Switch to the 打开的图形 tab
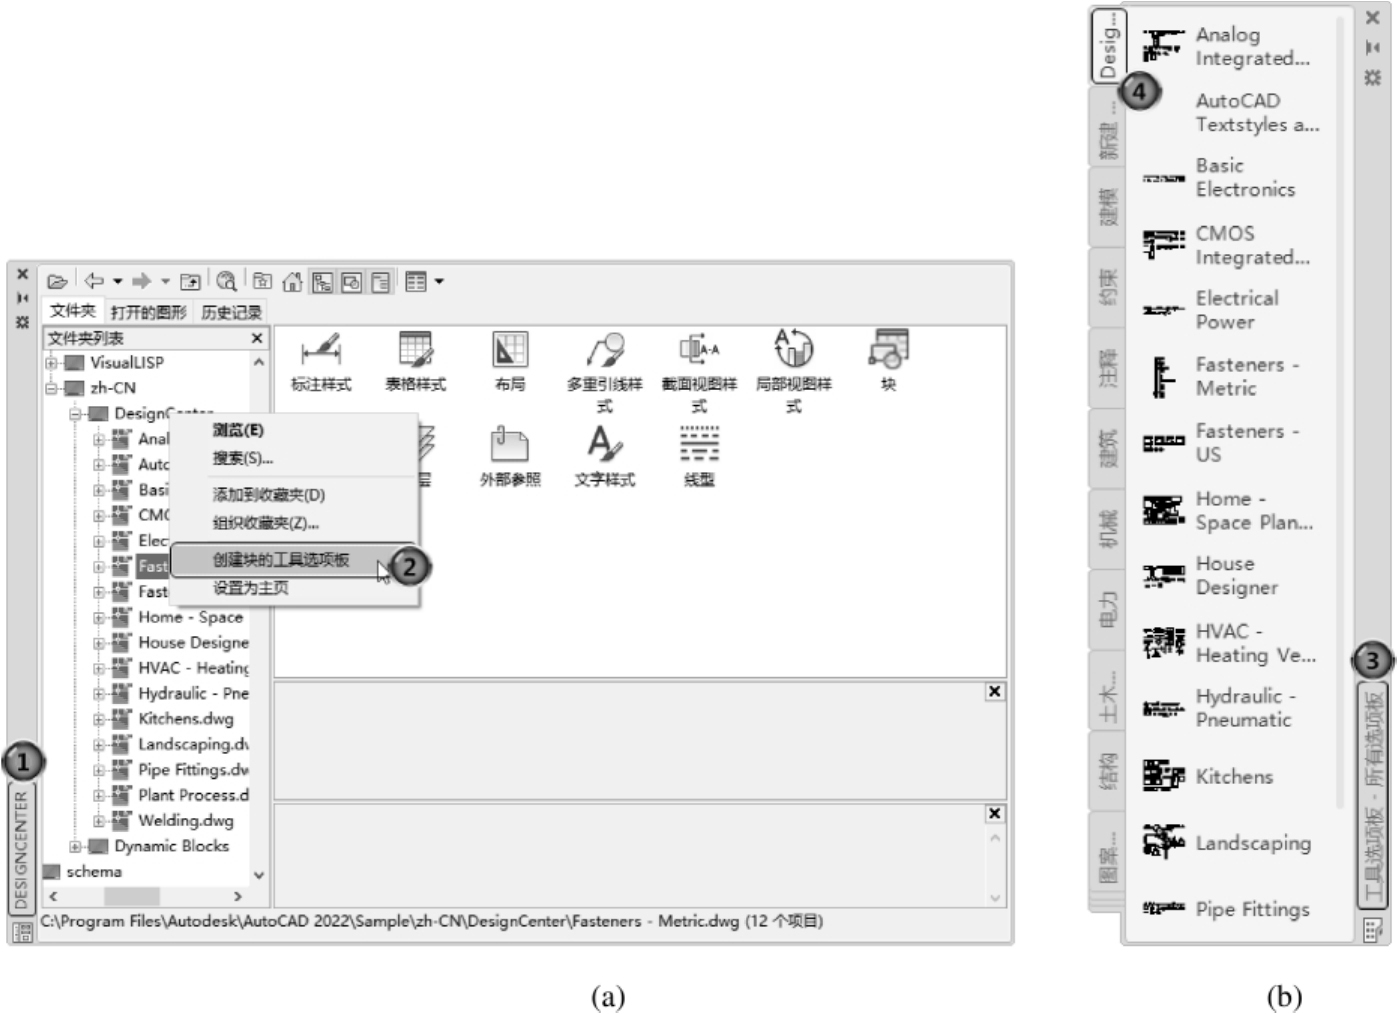 point(149,312)
